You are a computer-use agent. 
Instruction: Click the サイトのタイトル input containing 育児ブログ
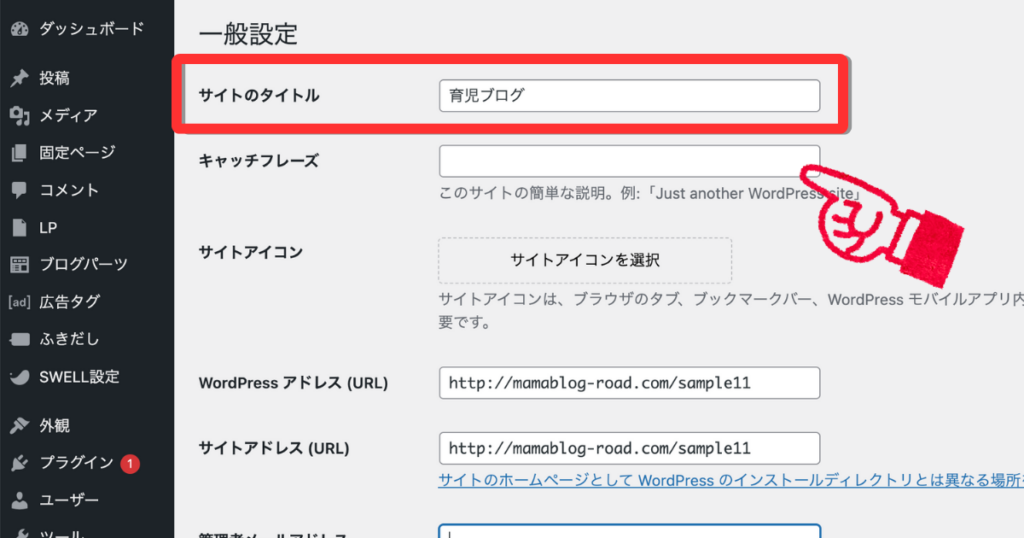(x=630, y=95)
